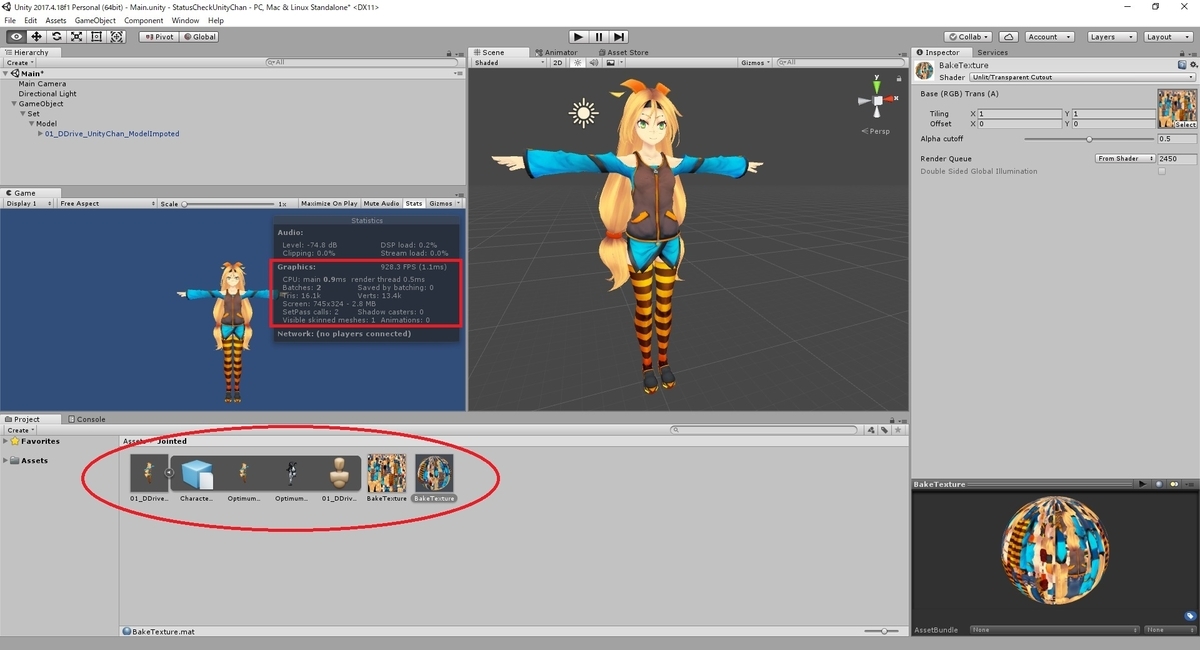Select the Hand (view) tool

16,37
